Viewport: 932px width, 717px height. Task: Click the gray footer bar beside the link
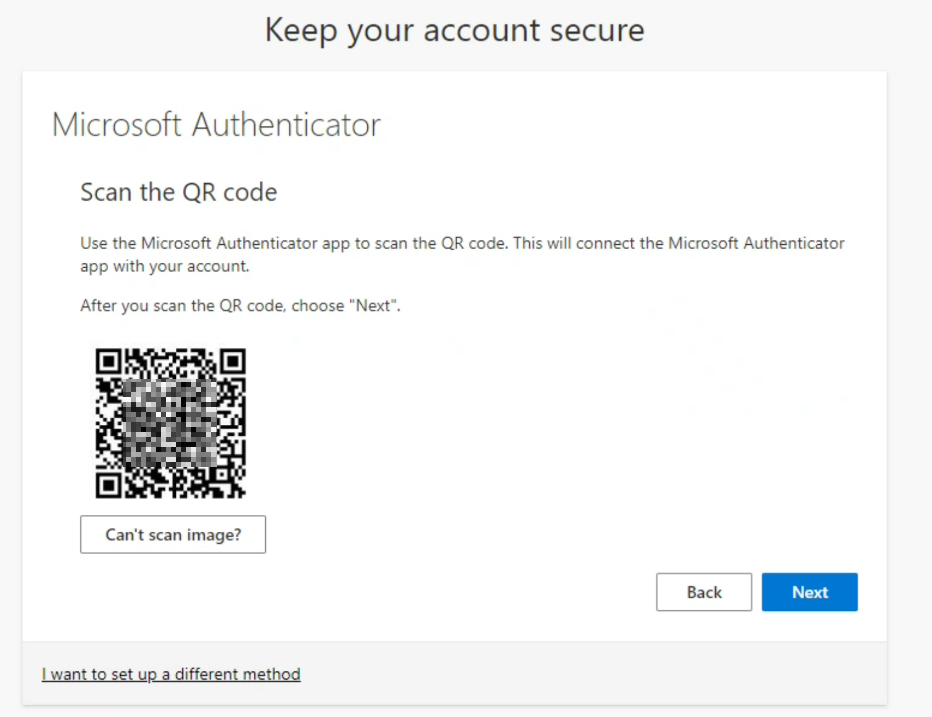click(x=600, y=674)
